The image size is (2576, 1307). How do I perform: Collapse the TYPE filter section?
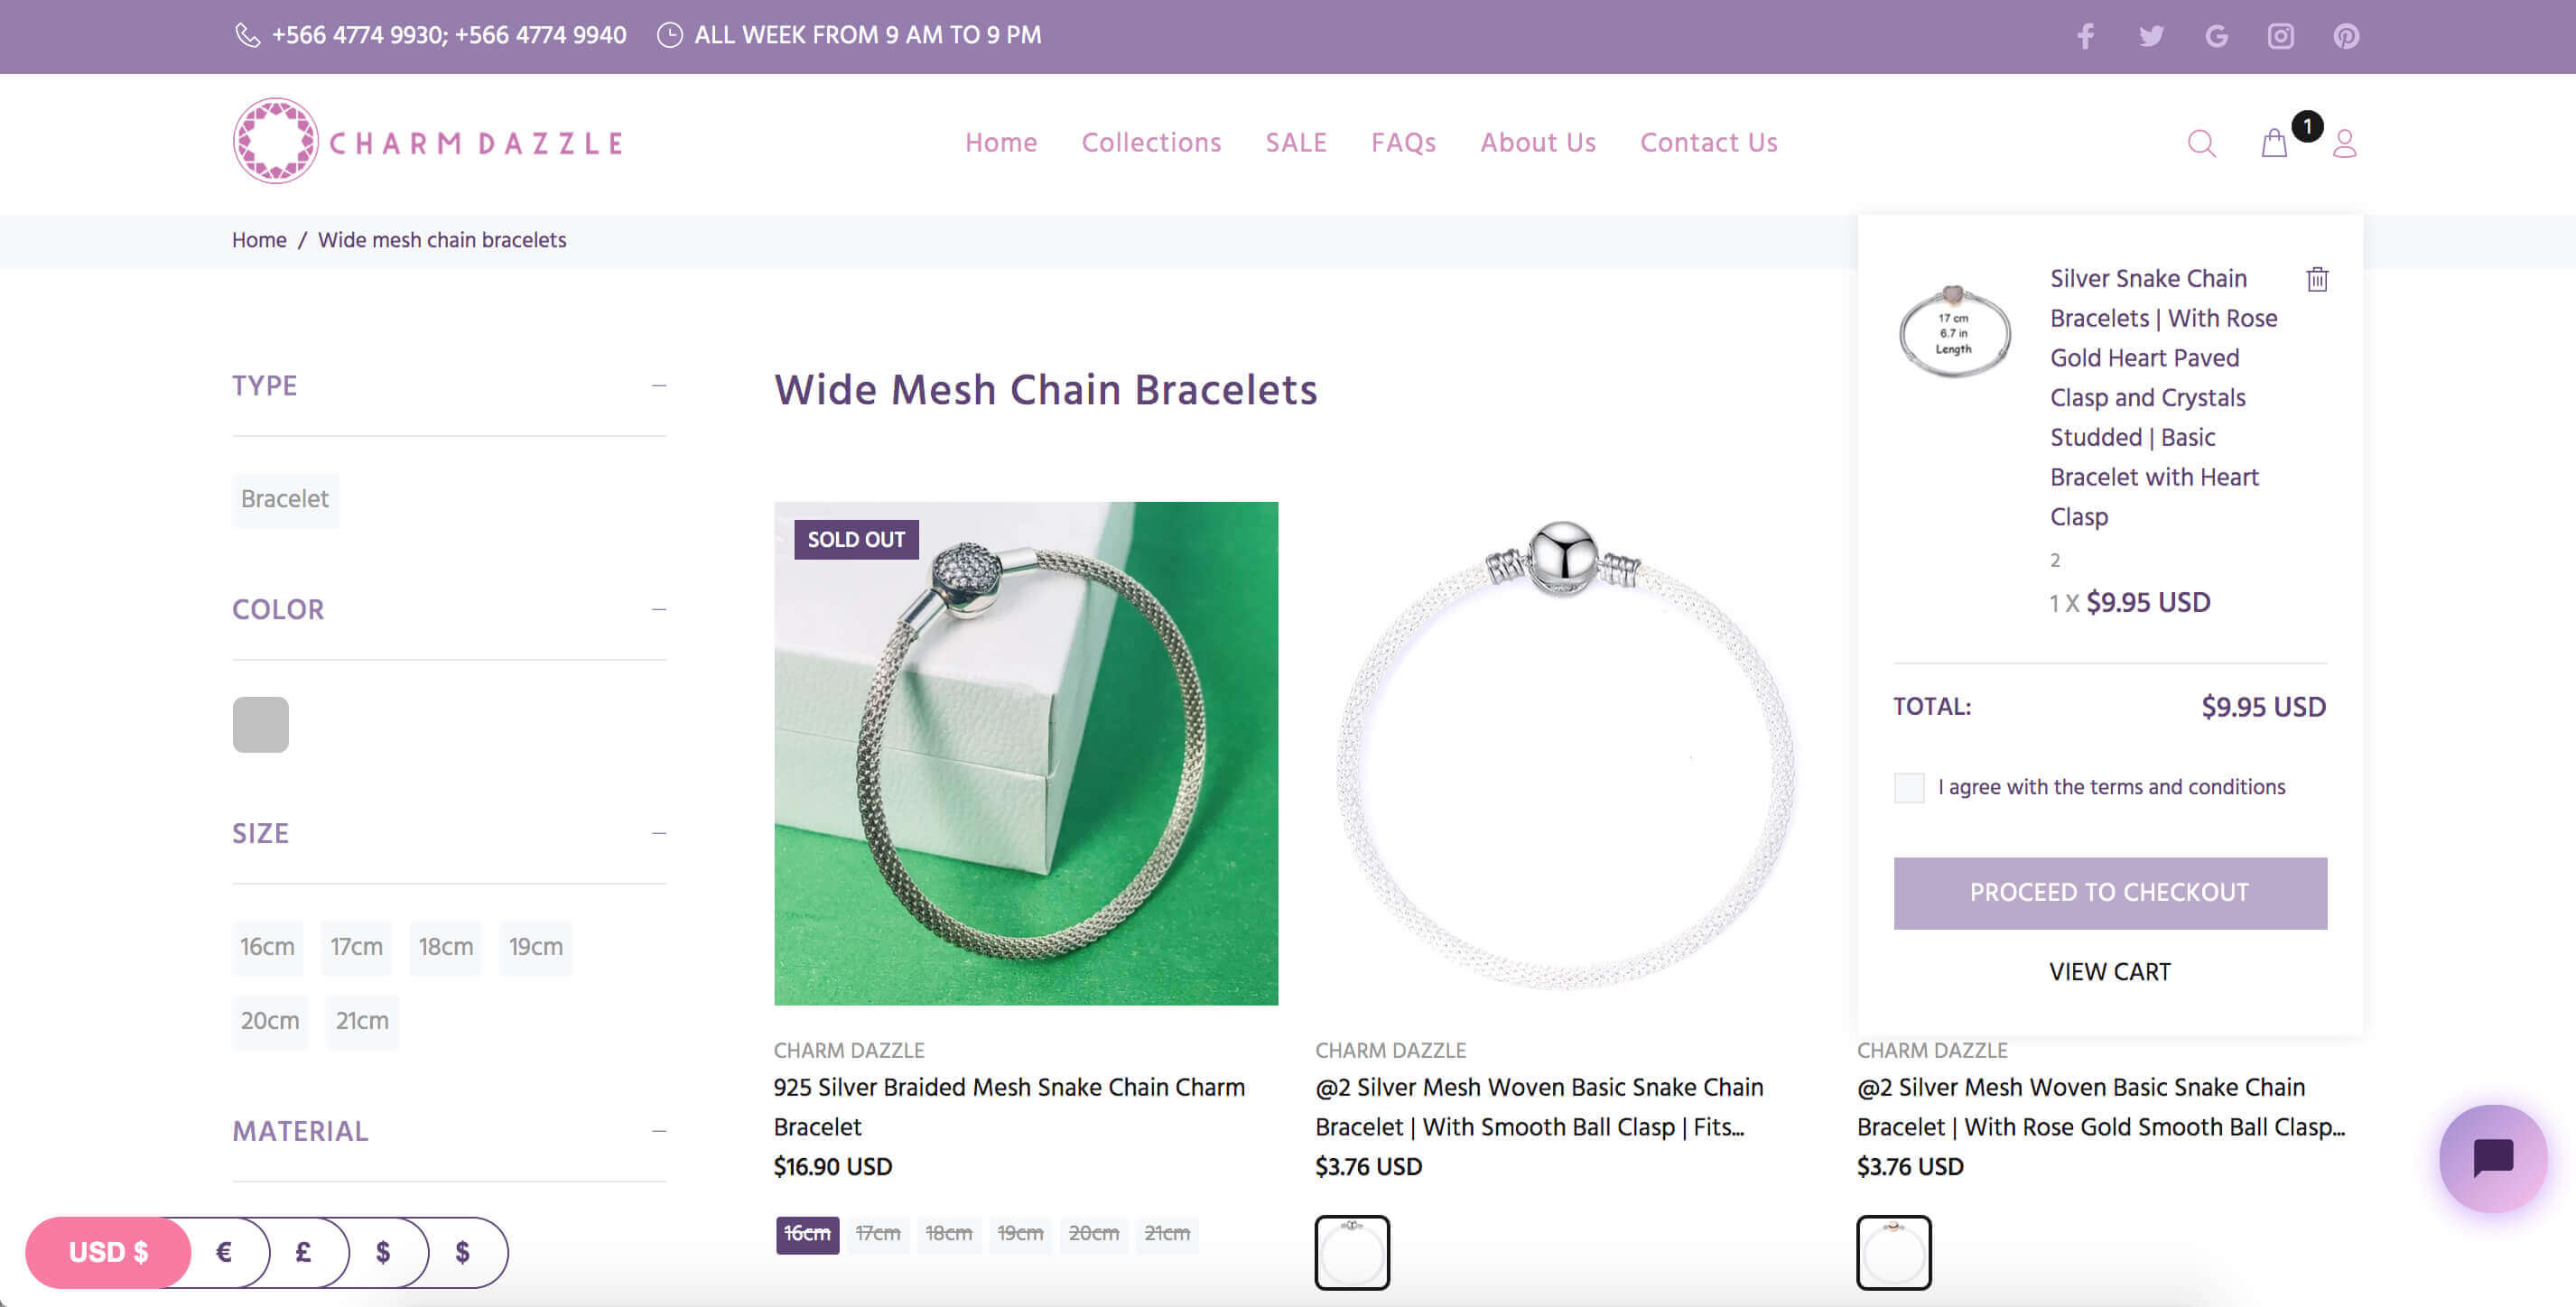point(658,386)
